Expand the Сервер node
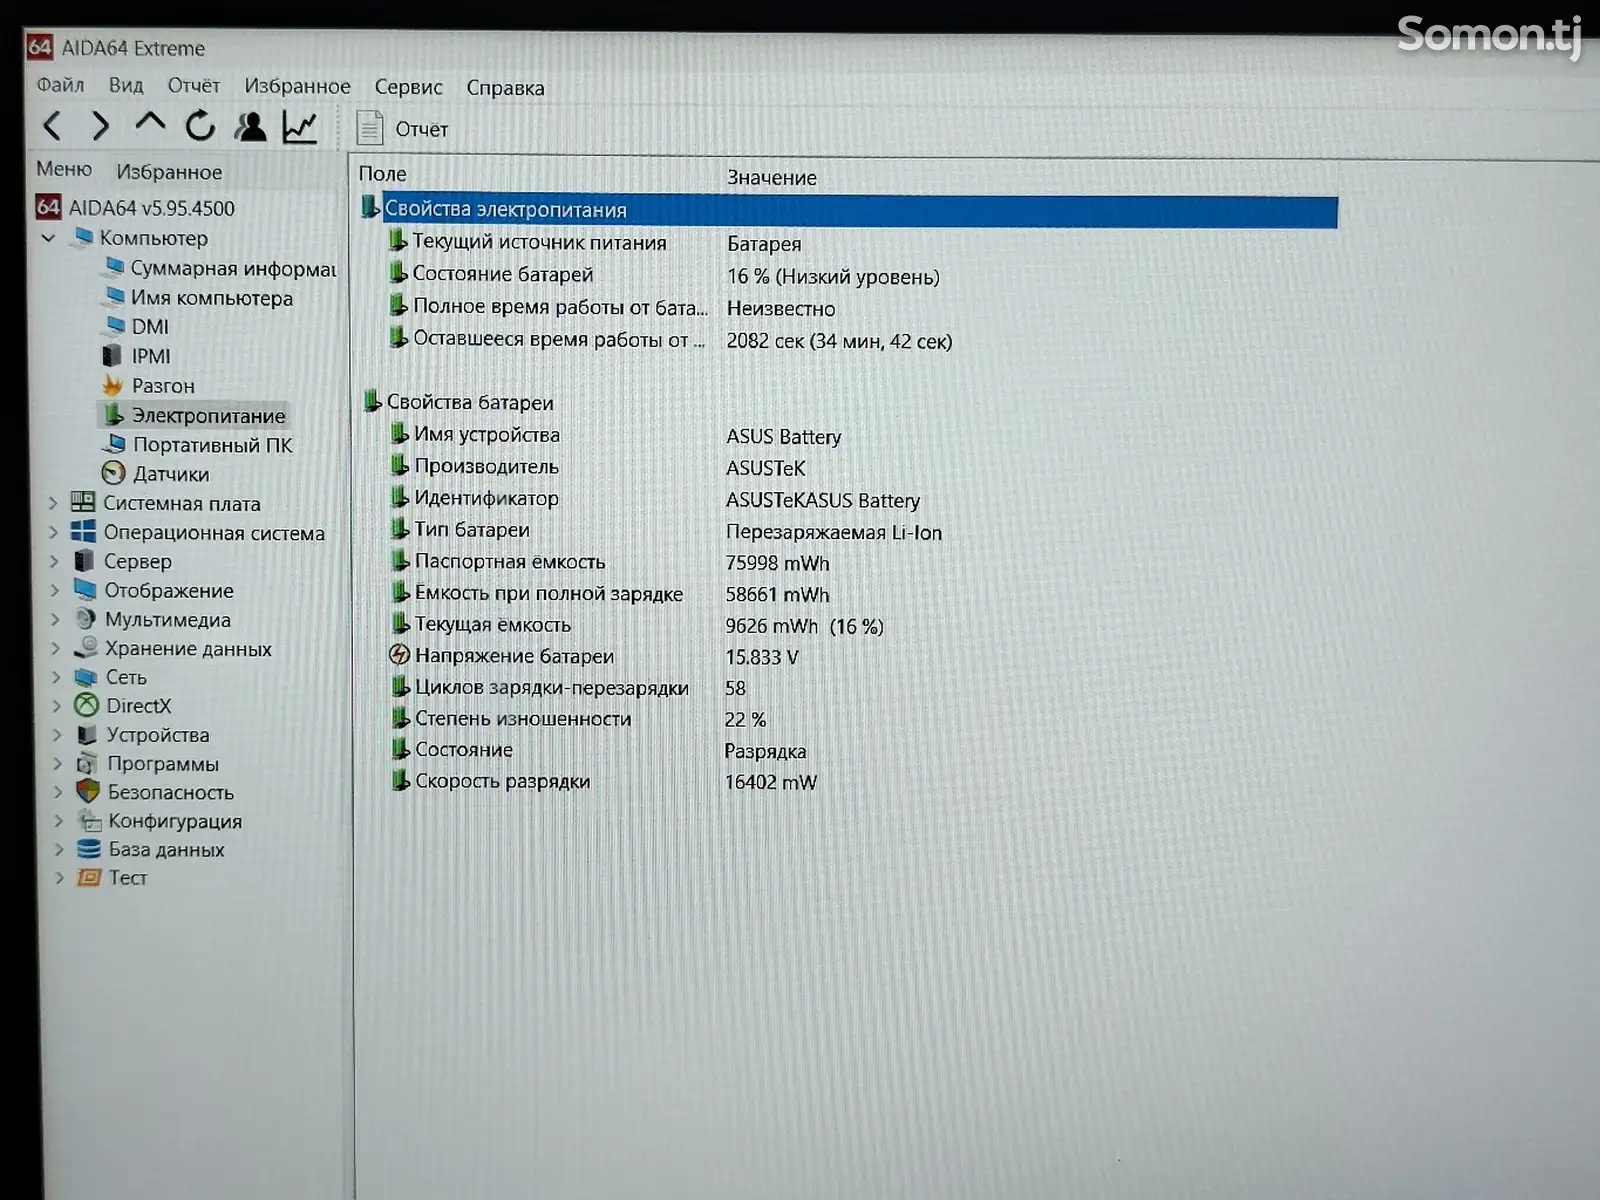The height and width of the screenshot is (1200, 1600). 55,561
